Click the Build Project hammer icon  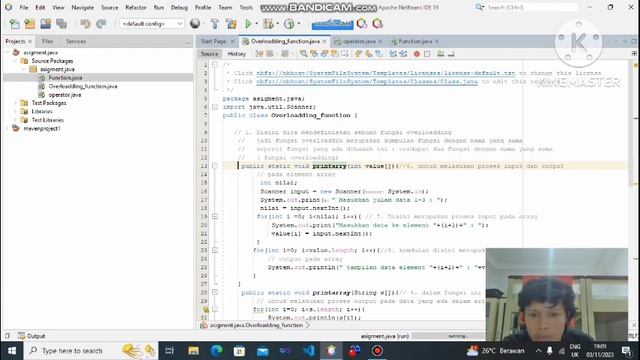tap(215, 24)
